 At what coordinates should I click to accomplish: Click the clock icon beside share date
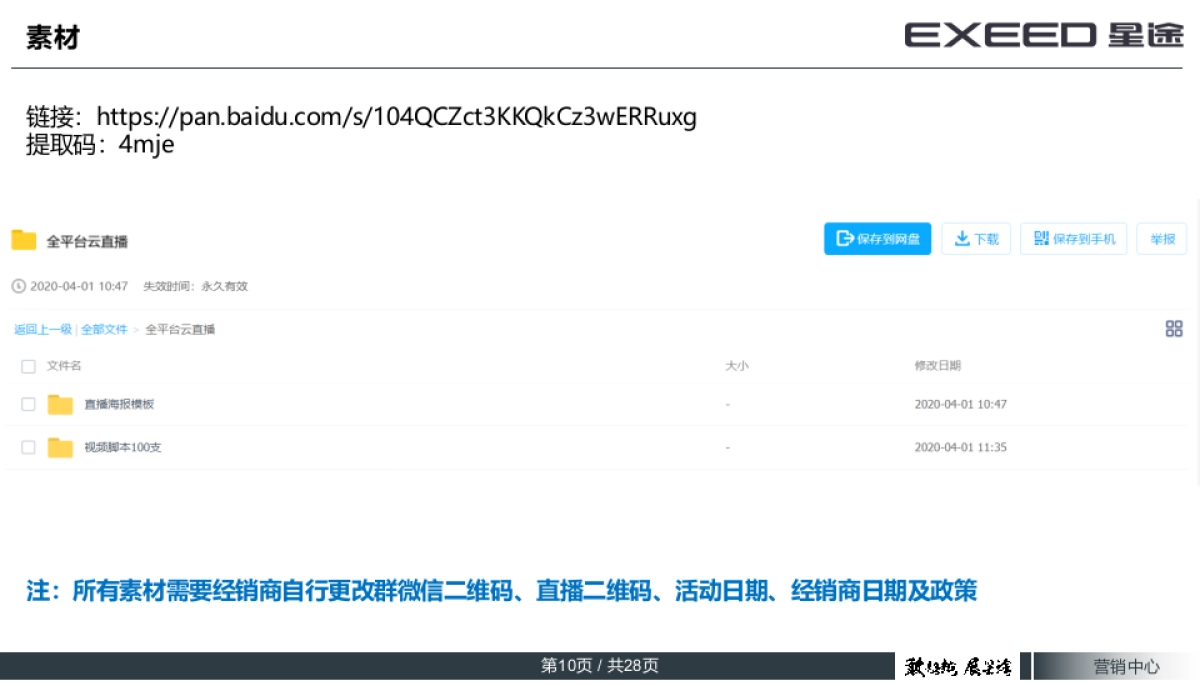click(x=18, y=286)
